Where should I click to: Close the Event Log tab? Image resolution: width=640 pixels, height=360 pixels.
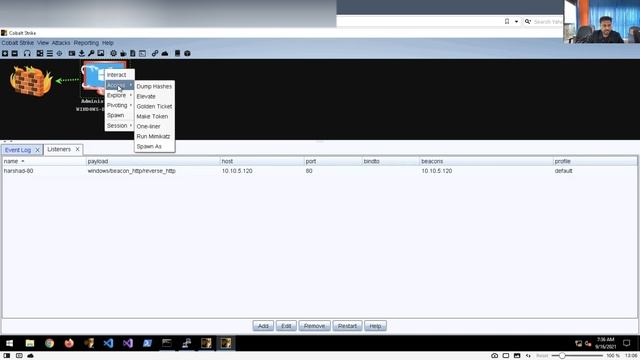point(37,150)
